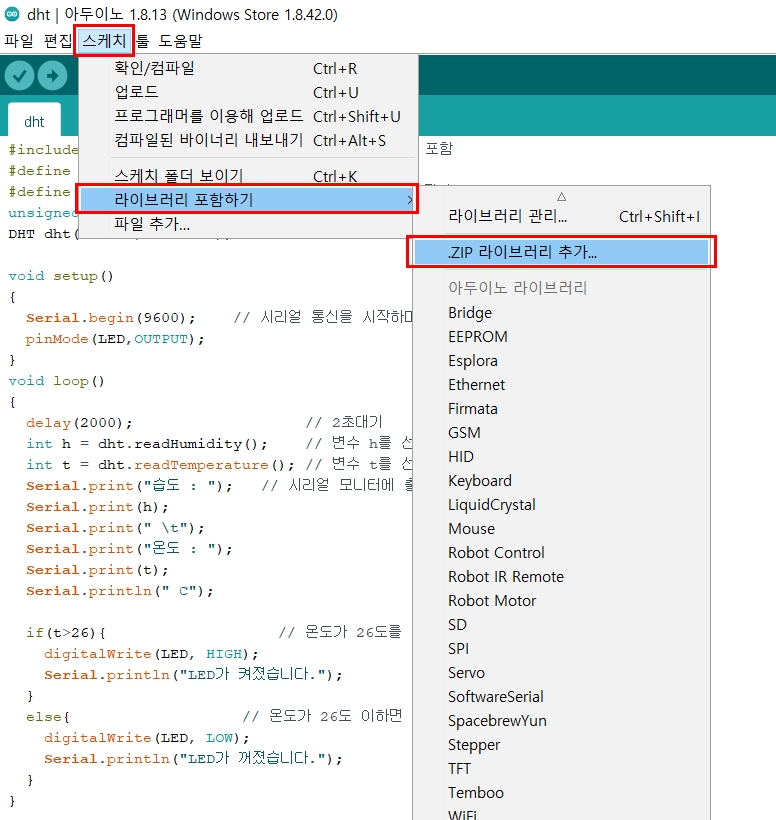Click the Arduino logo in title bar
Viewport: 776px width, 820px height.
tap(12, 14)
